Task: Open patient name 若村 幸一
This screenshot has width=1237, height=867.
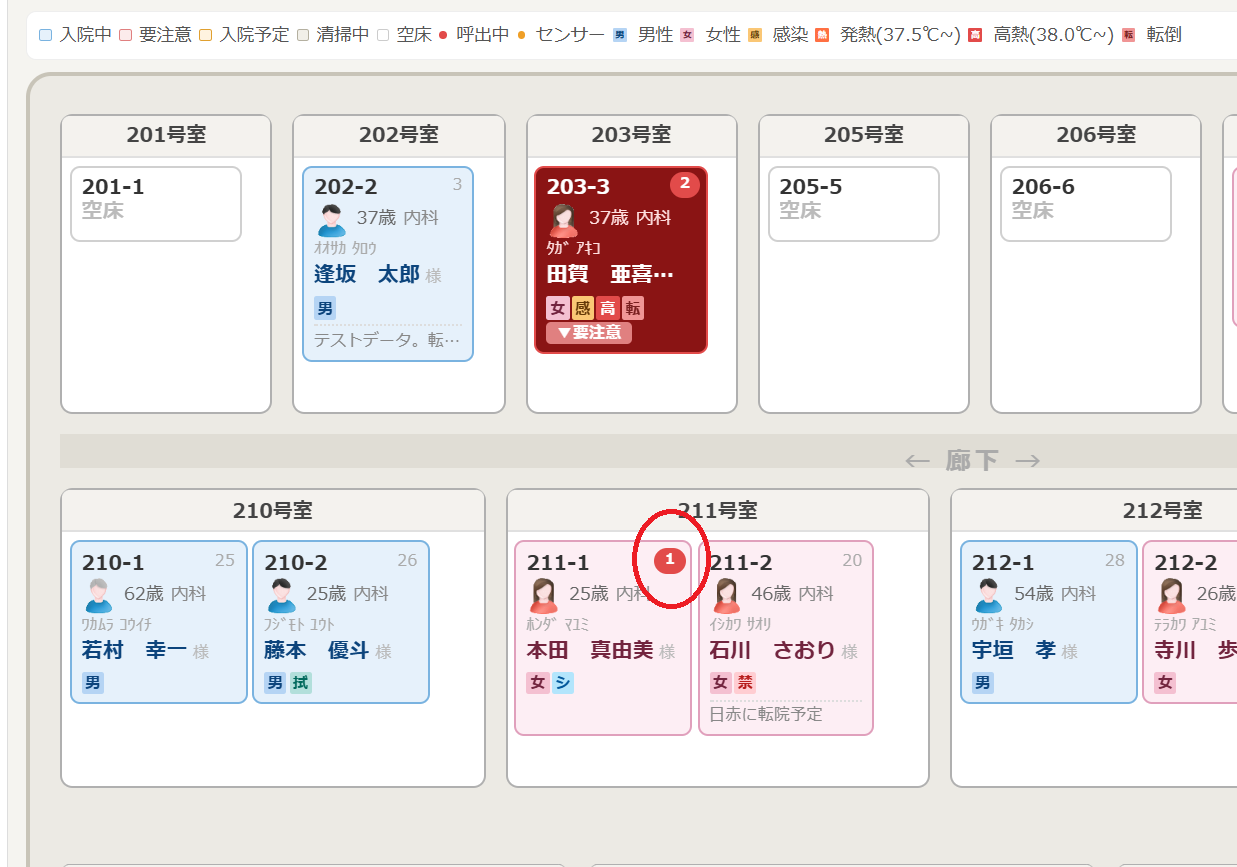Action: (x=134, y=650)
